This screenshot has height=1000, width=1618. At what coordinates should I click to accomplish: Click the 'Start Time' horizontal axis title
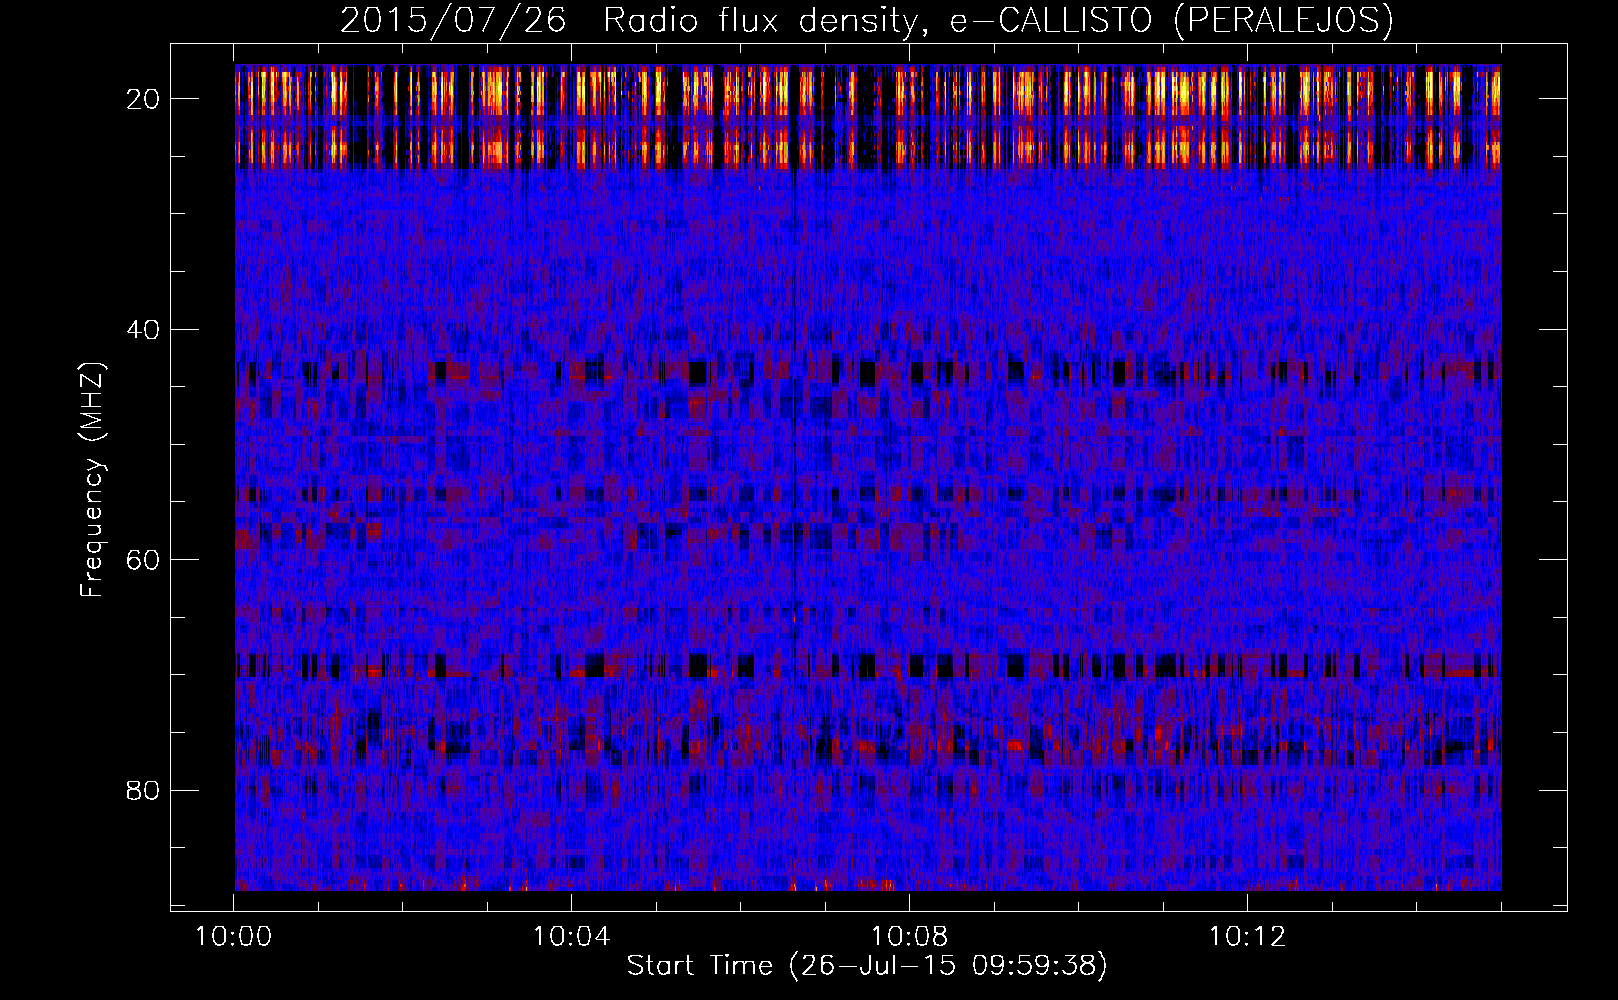click(x=699, y=966)
